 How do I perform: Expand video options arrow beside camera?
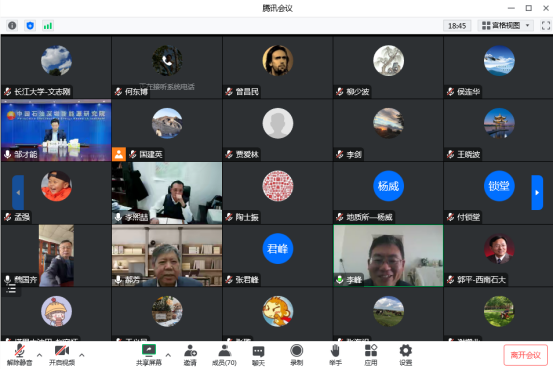pos(82,355)
